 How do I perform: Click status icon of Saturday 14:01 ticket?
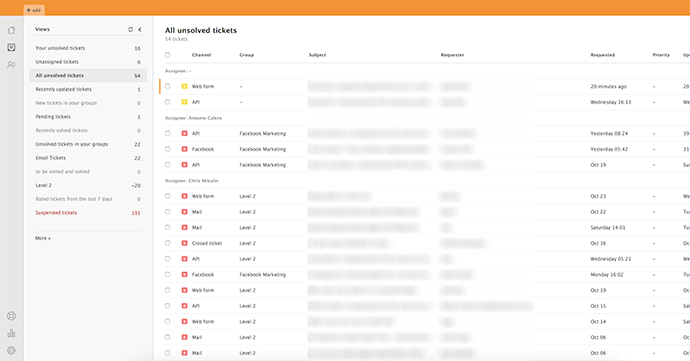[184, 228]
